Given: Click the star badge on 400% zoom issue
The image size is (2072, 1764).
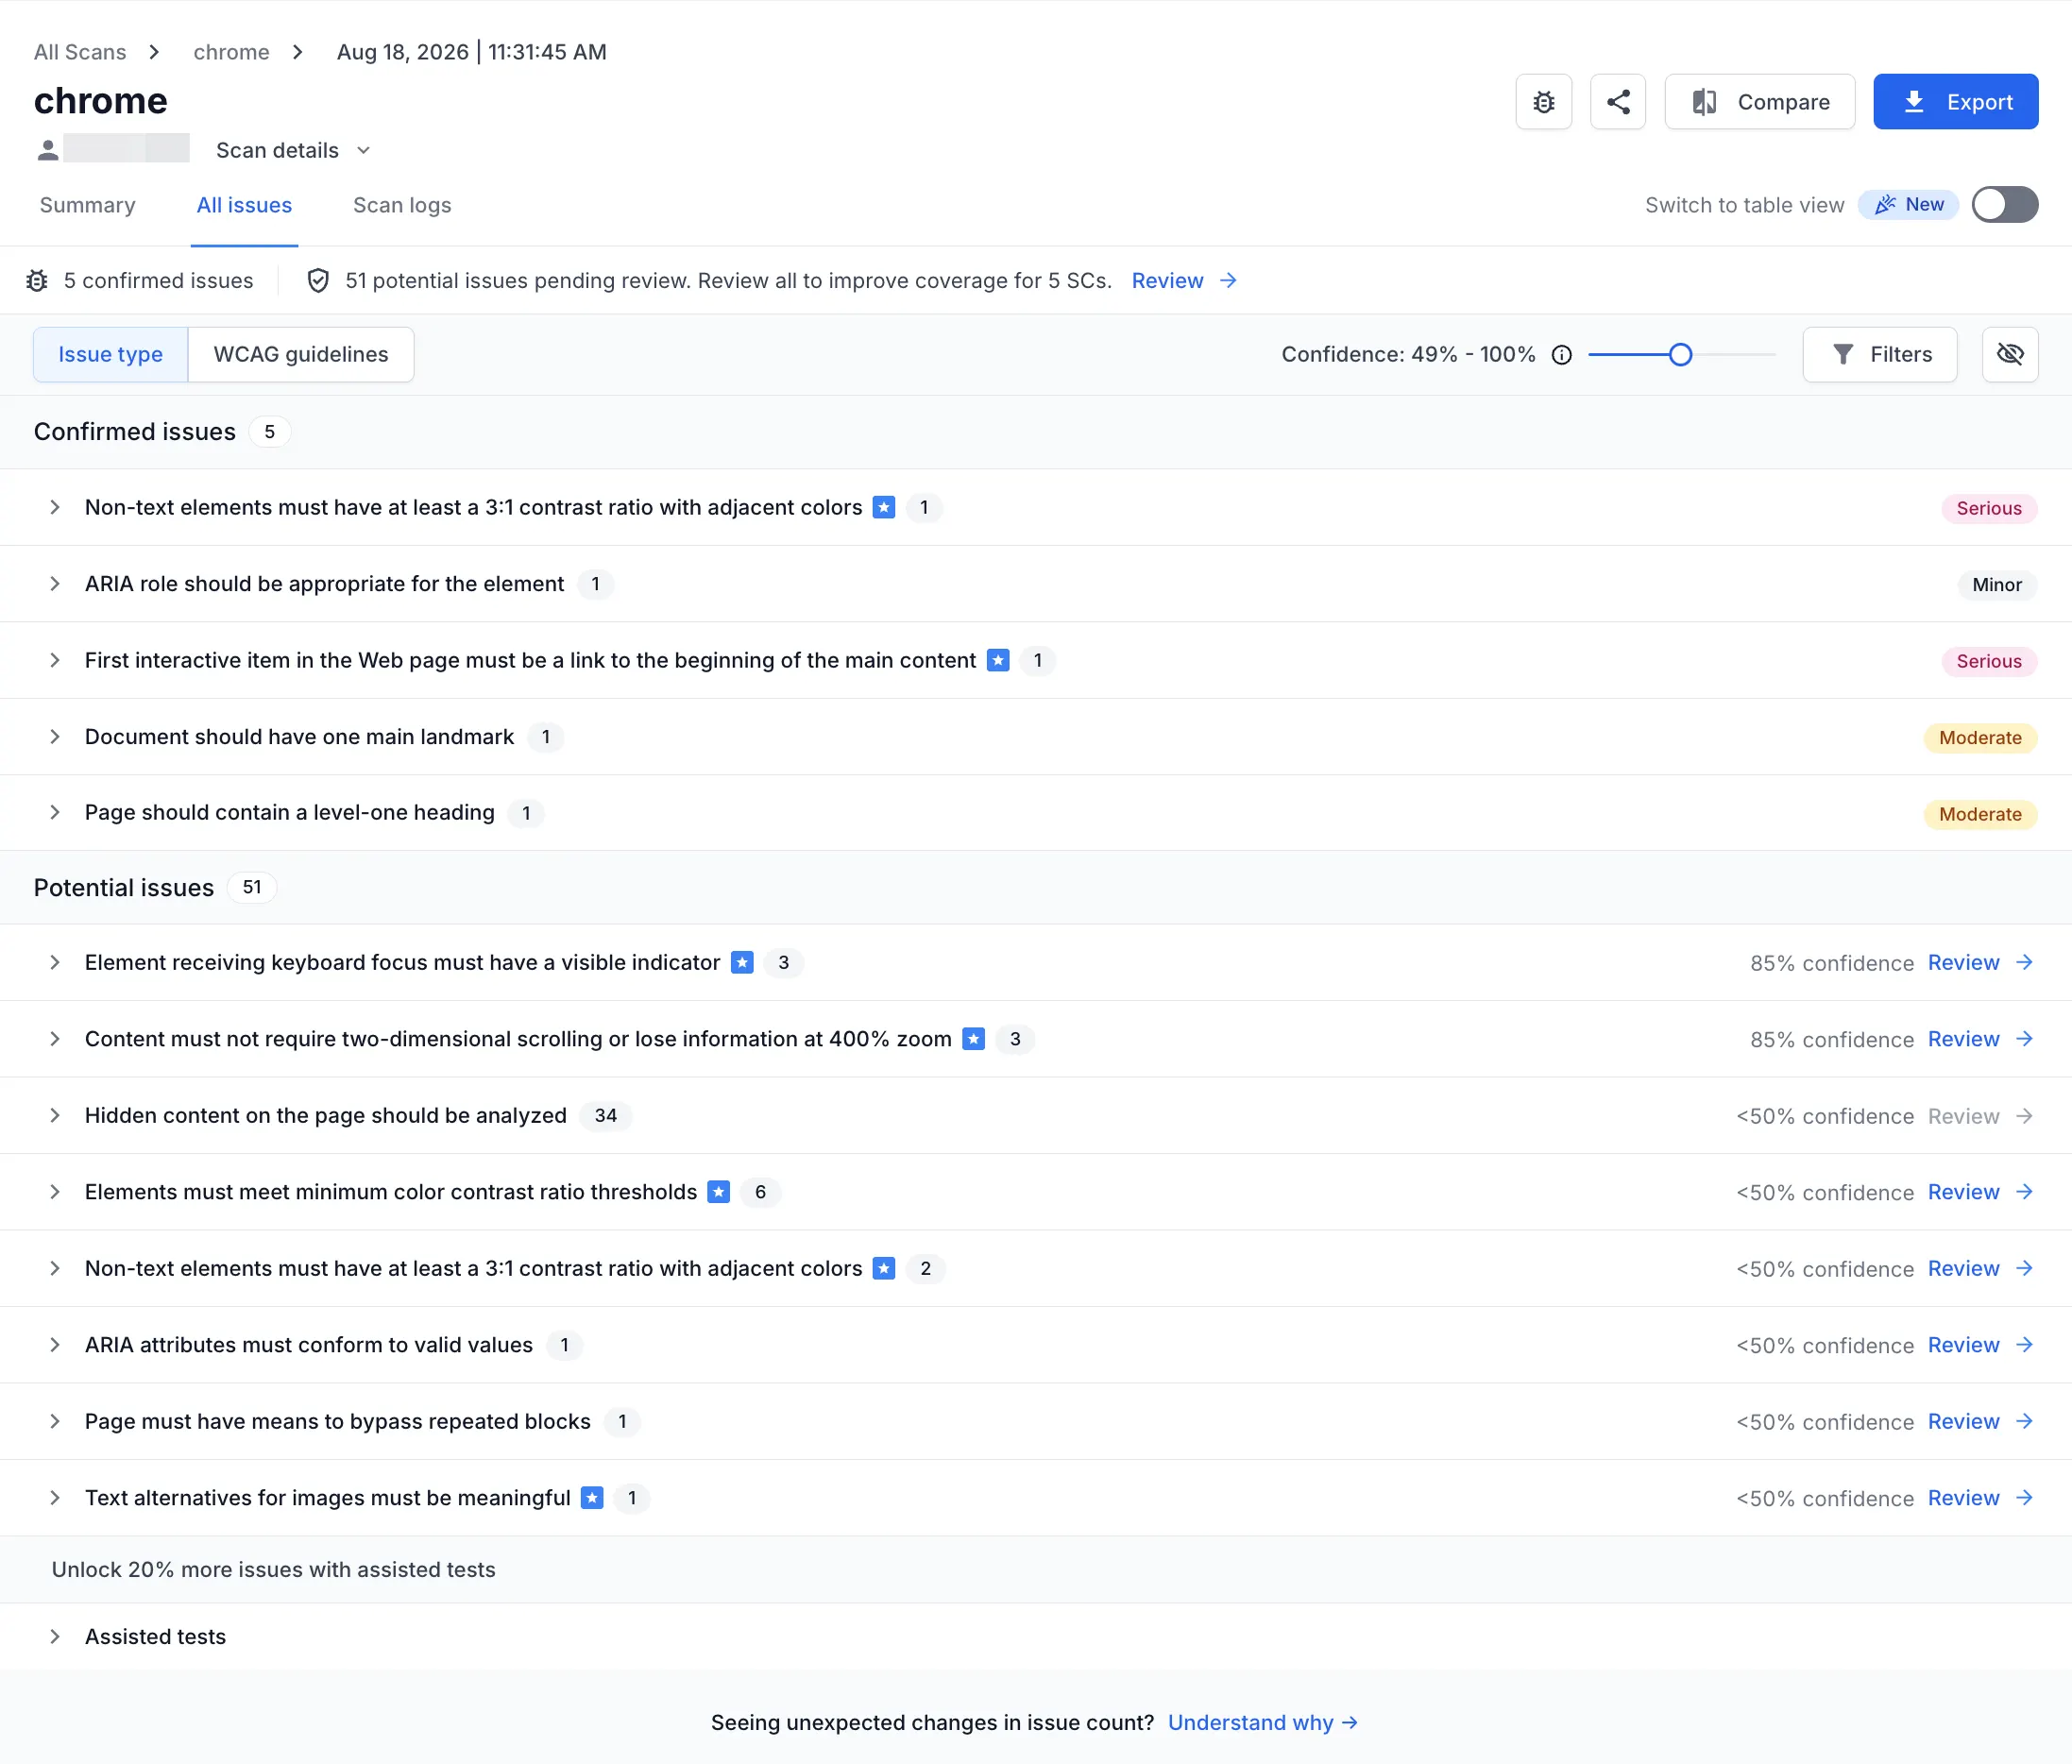Looking at the screenshot, I should click(x=974, y=1040).
